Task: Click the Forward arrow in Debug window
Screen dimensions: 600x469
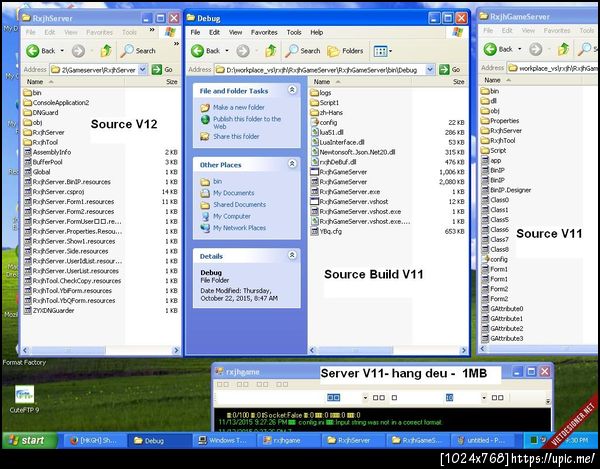Action: (x=243, y=50)
